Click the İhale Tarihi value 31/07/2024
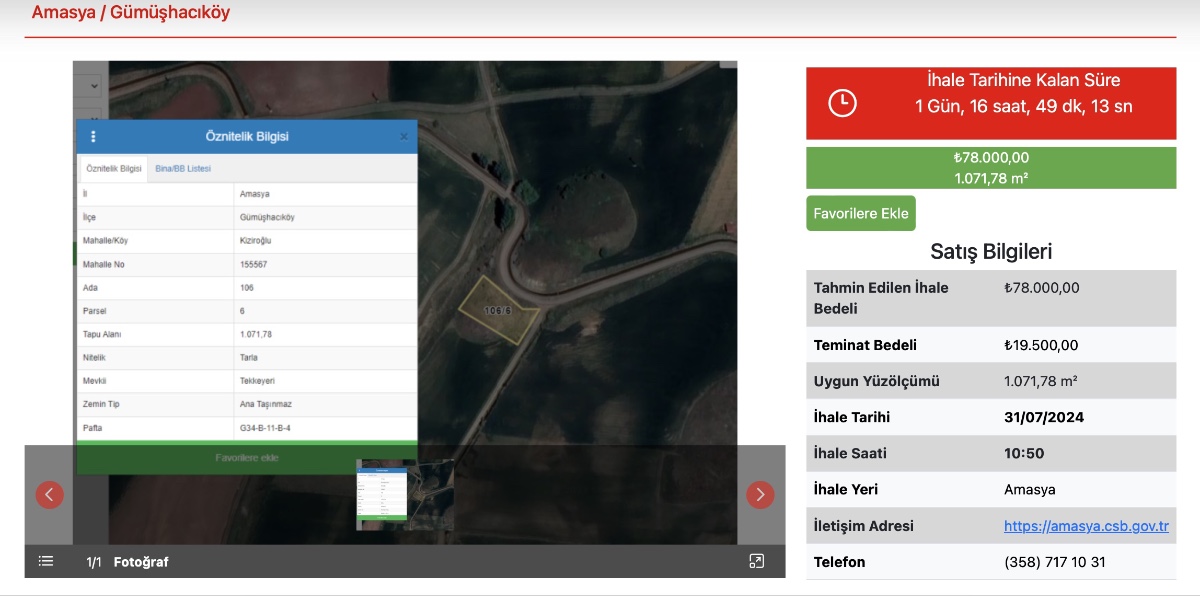Screen dimensions: 1200x596 tap(1043, 417)
